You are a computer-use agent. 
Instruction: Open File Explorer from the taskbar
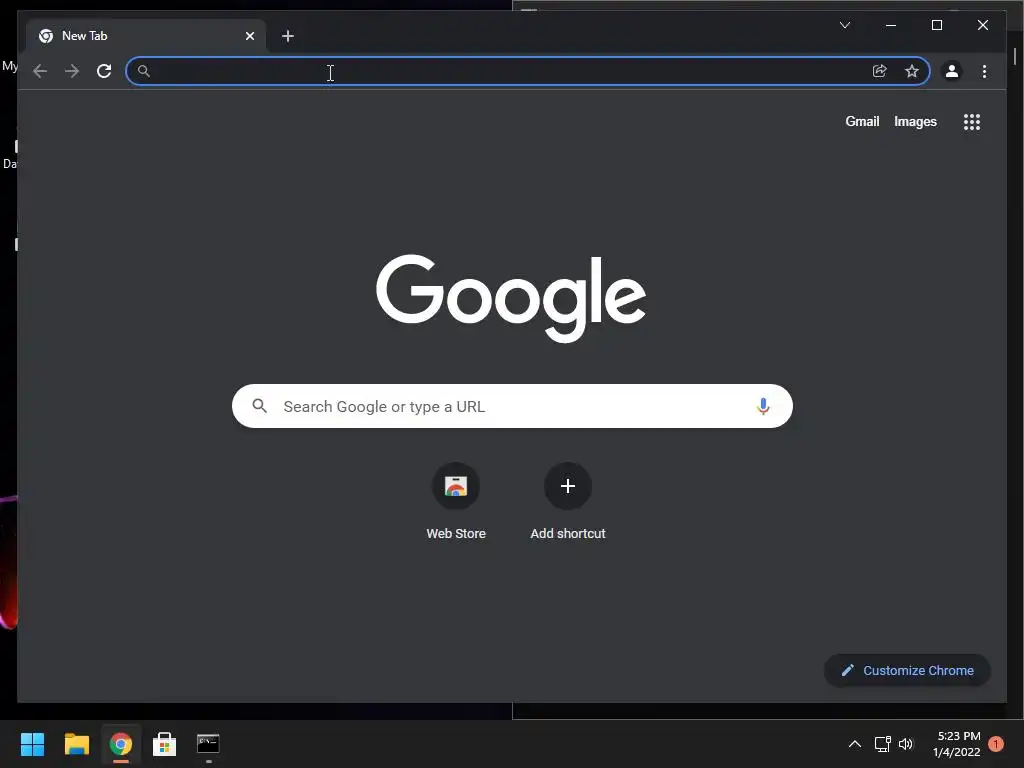pos(76,744)
